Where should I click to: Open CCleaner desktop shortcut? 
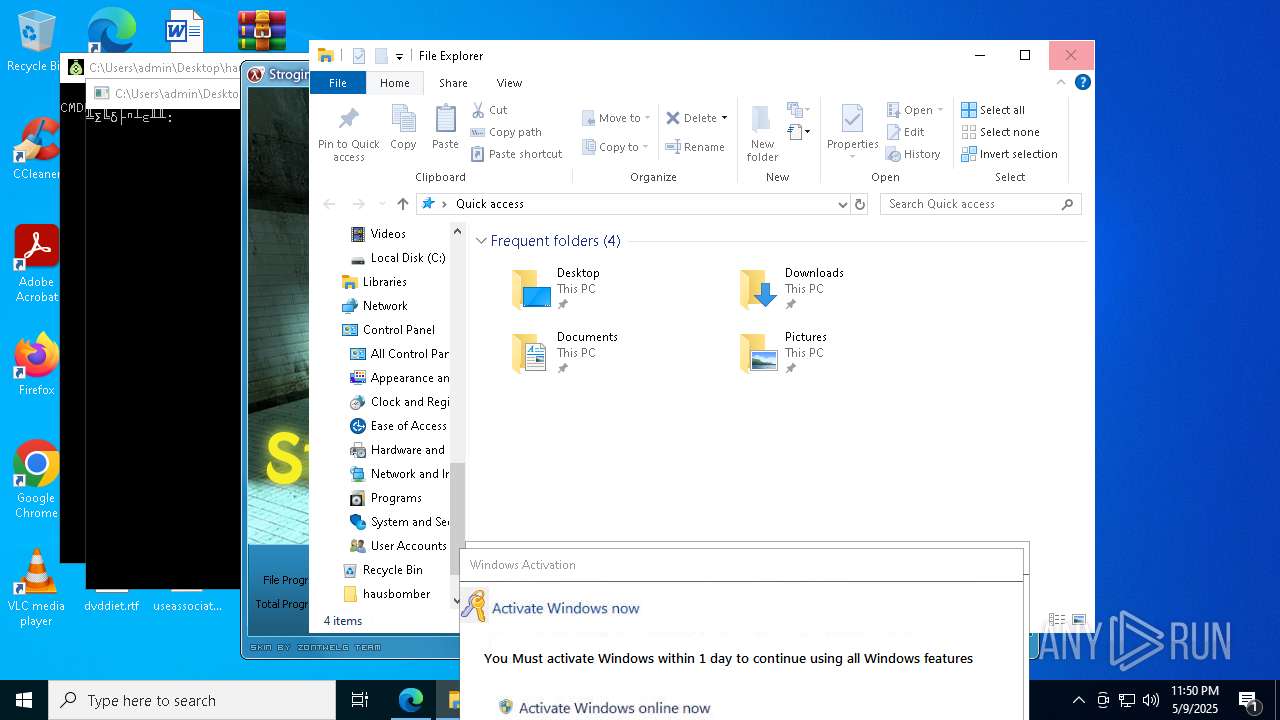click(x=36, y=149)
